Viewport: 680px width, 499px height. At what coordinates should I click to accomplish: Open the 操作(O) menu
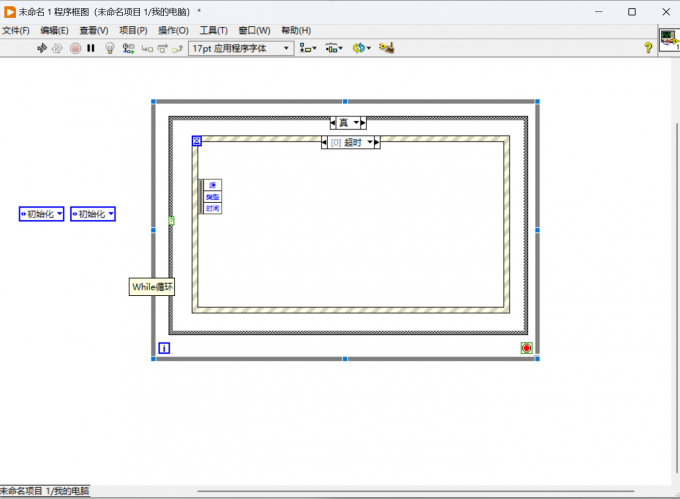tap(173, 30)
